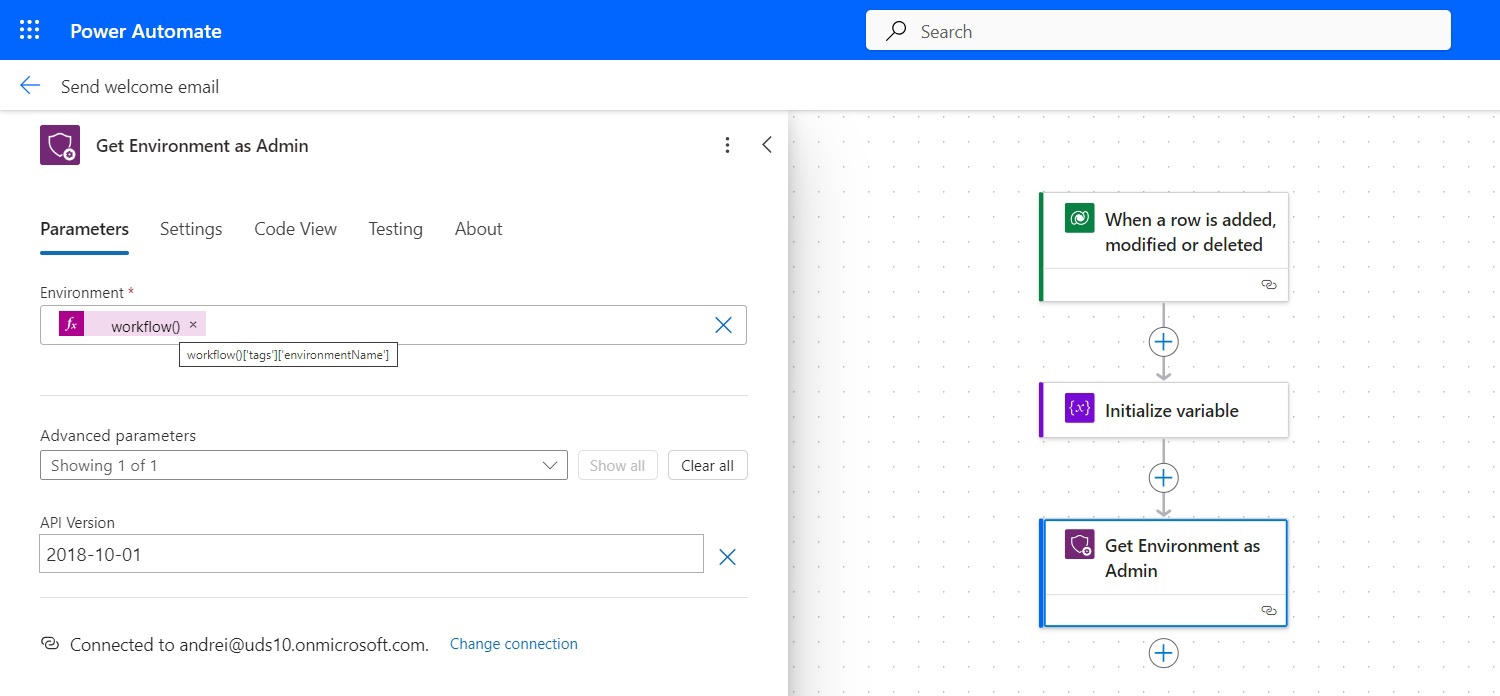This screenshot has width=1500, height=696.
Task: Click the Search box in the header
Action: click(x=1158, y=31)
